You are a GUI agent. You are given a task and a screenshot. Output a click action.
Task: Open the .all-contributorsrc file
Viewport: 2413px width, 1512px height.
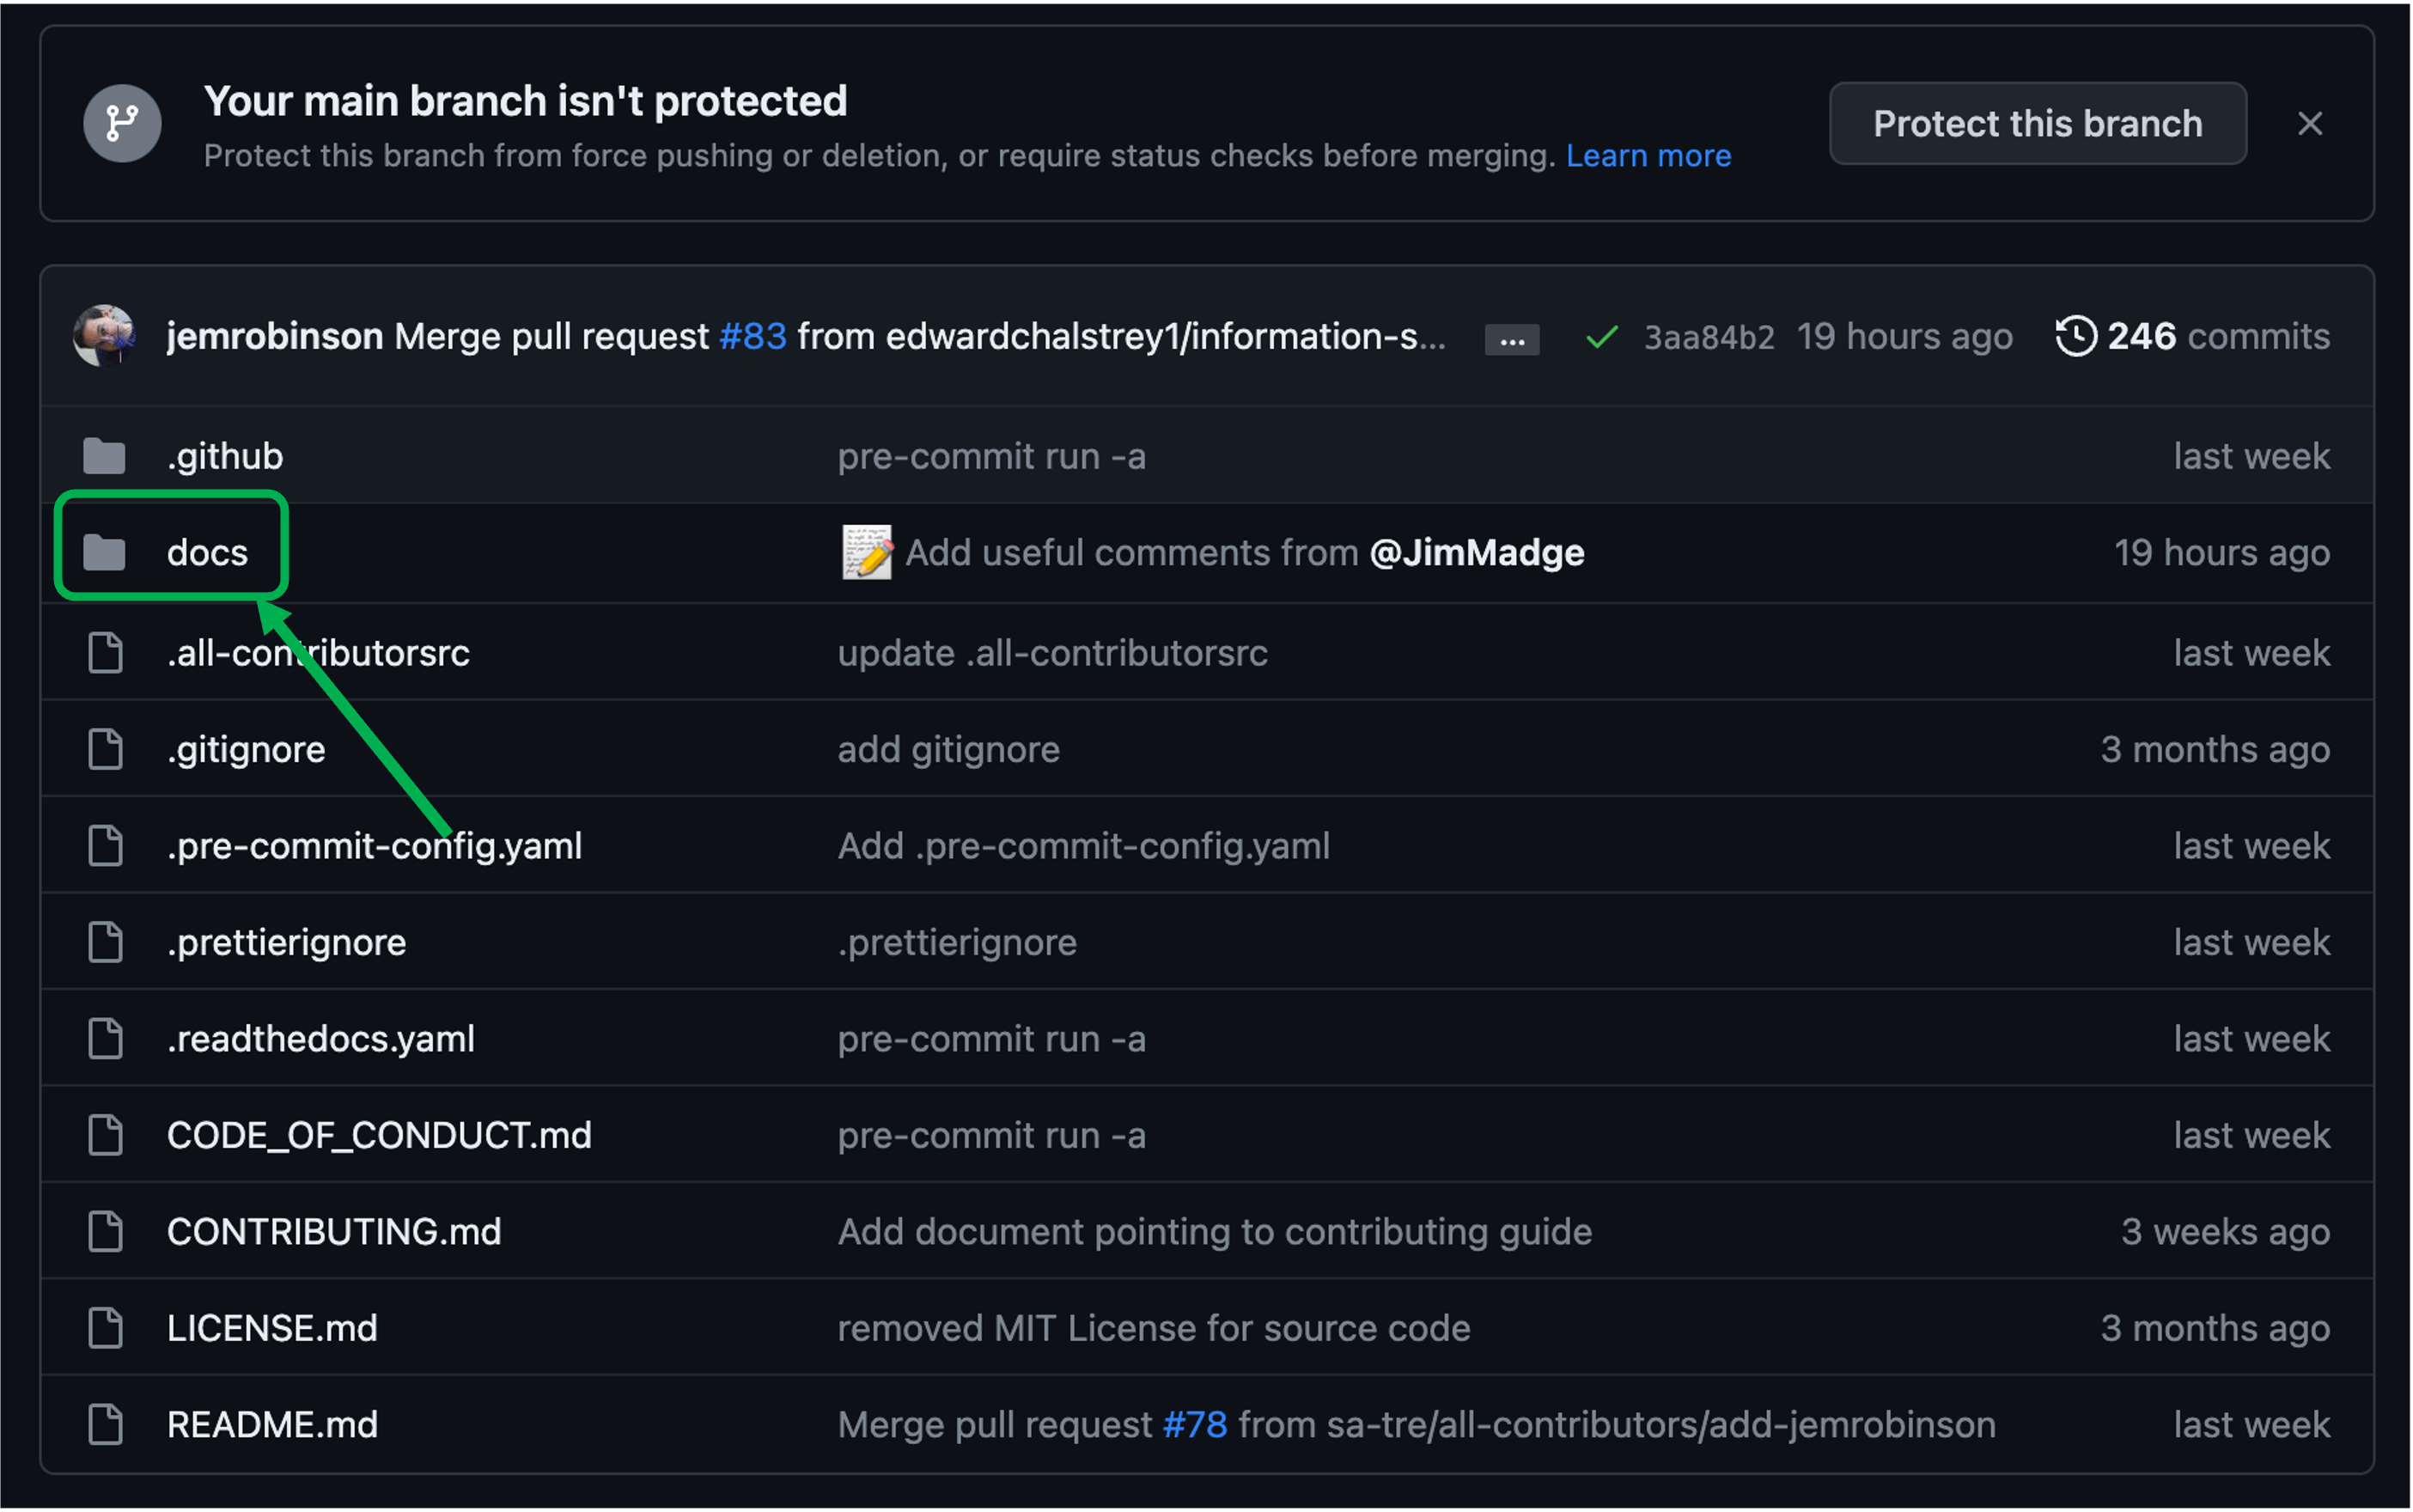pyautogui.click(x=318, y=654)
